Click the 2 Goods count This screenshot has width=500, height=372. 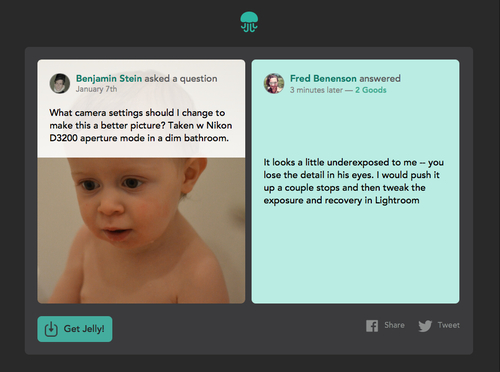(x=371, y=90)
